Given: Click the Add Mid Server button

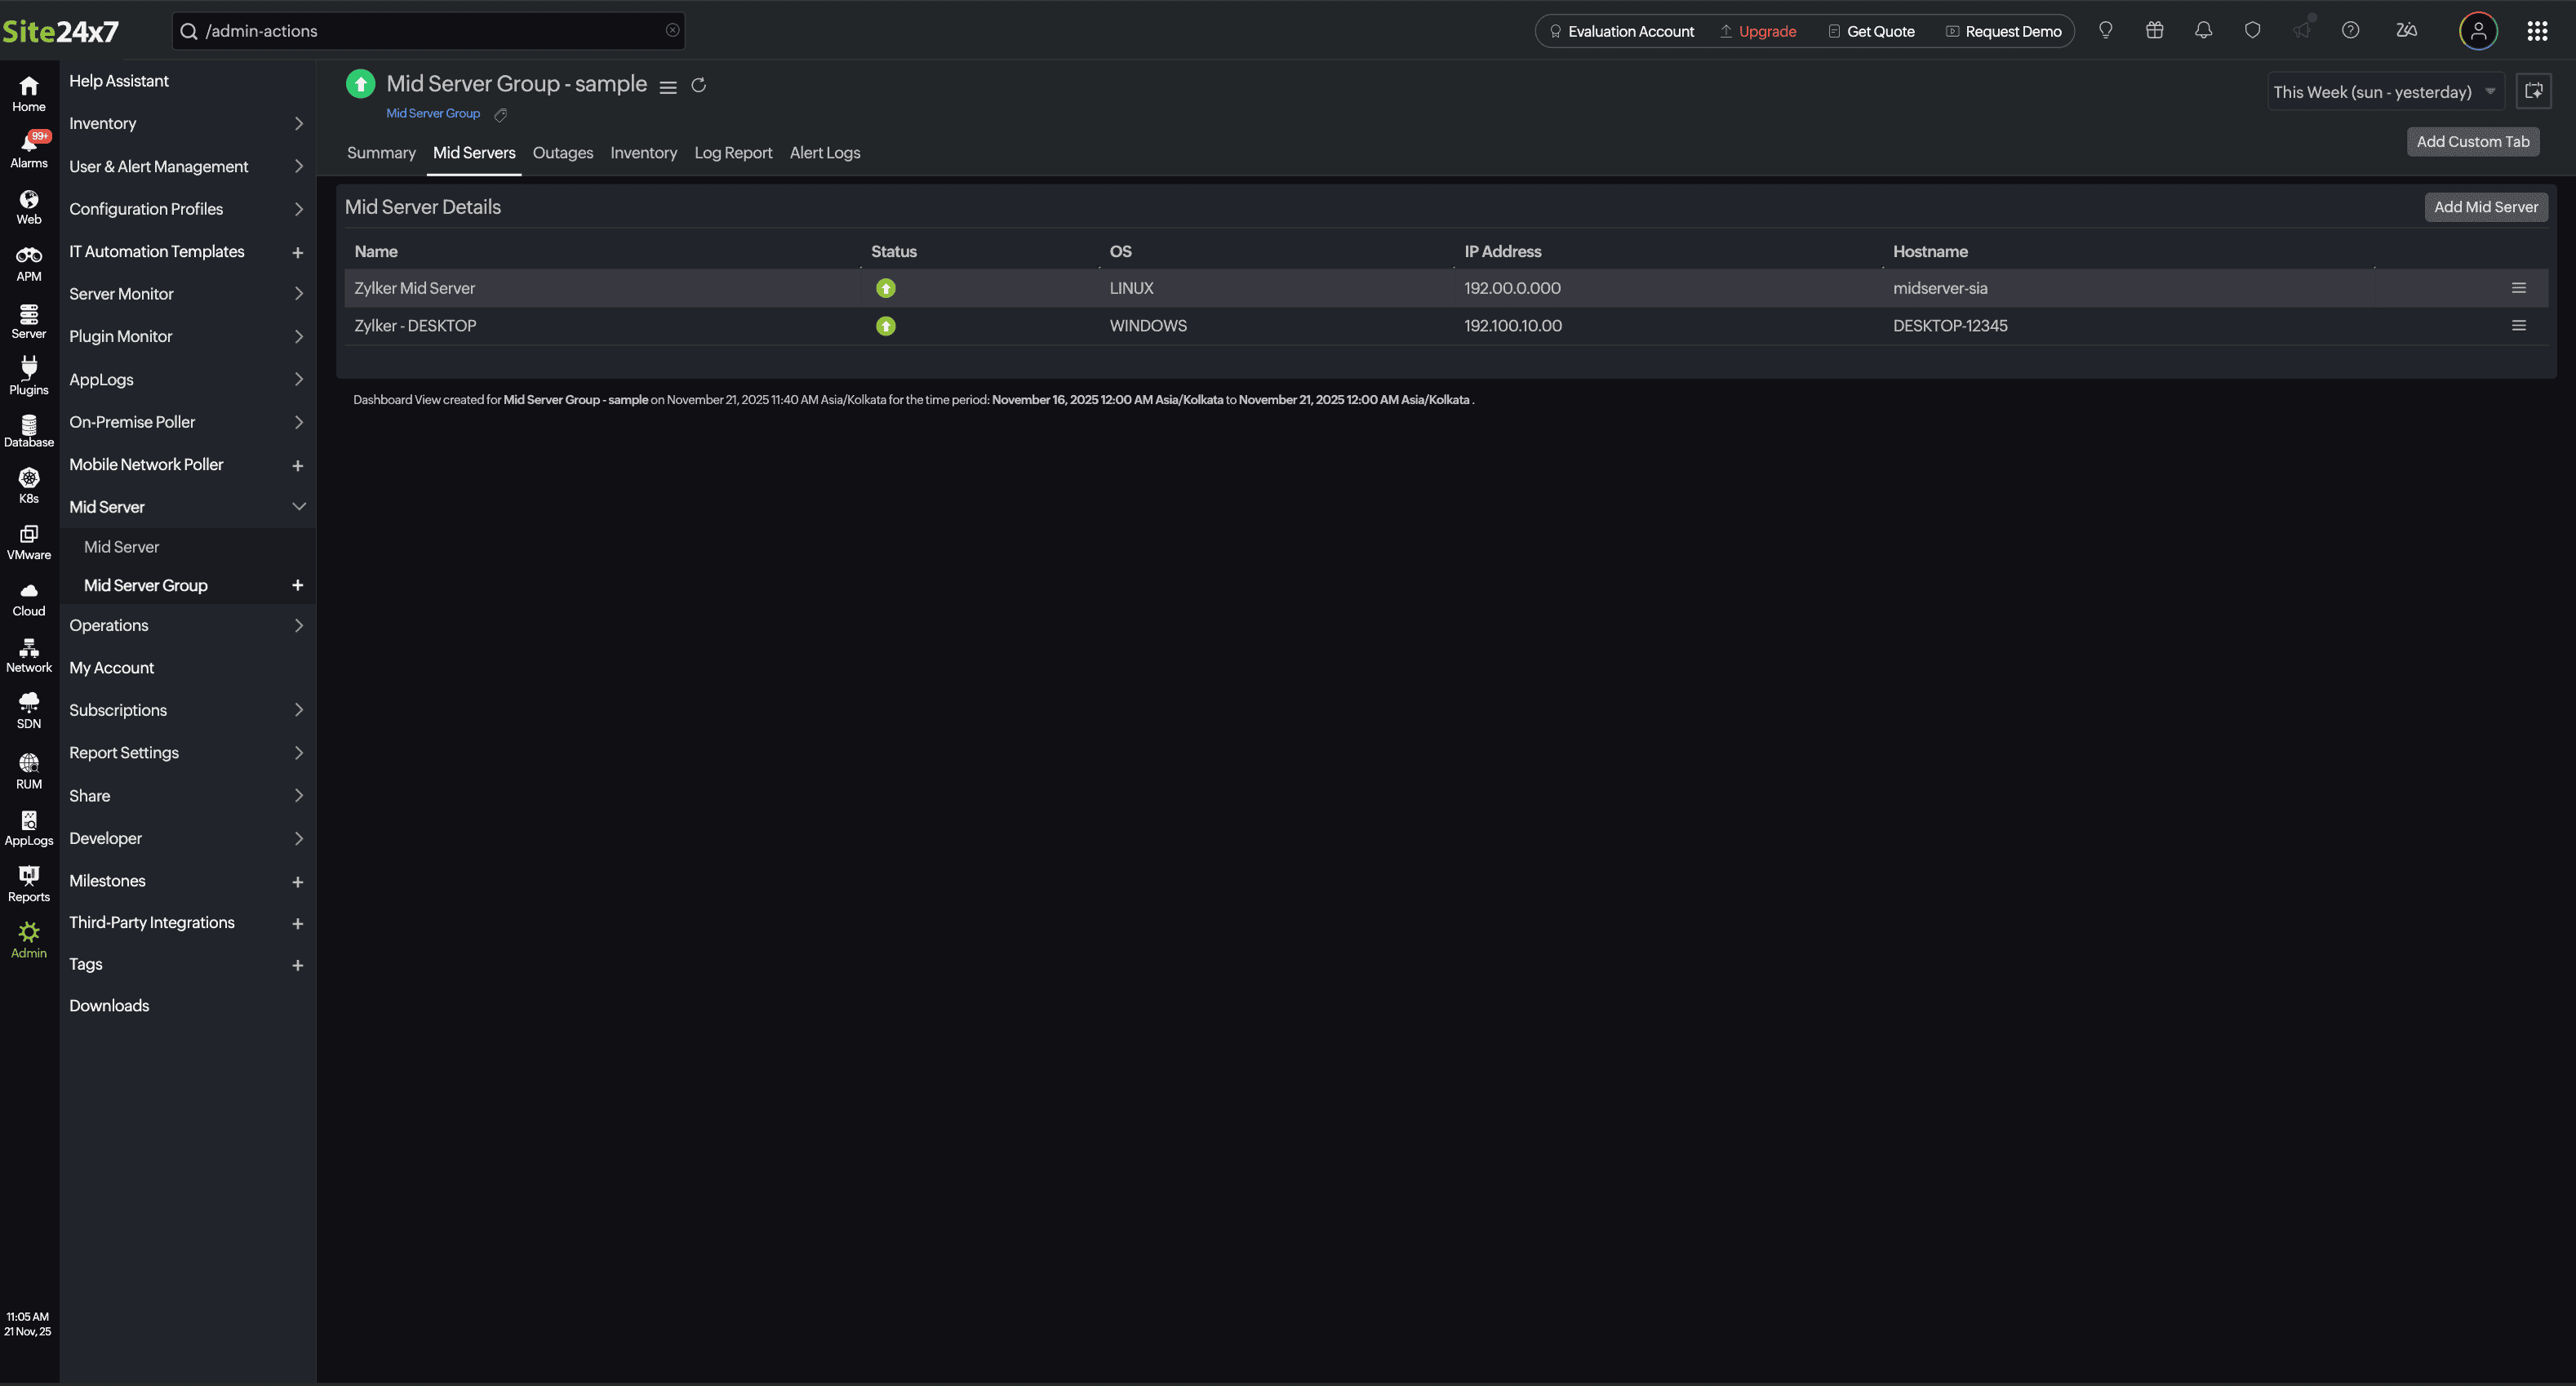Looking at the screenshot, I should (x=2486, y=207).
